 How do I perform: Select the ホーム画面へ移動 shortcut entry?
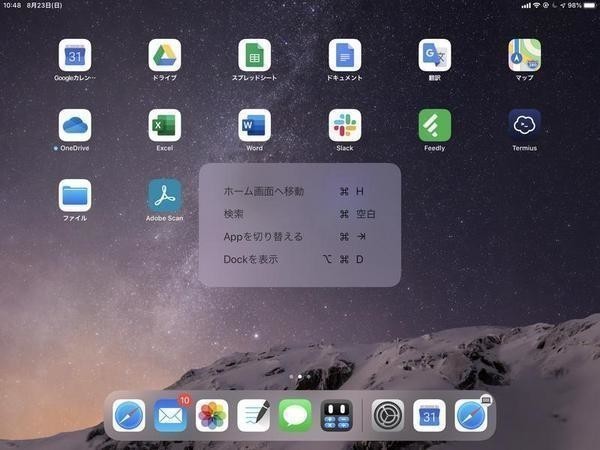point(300,191)
